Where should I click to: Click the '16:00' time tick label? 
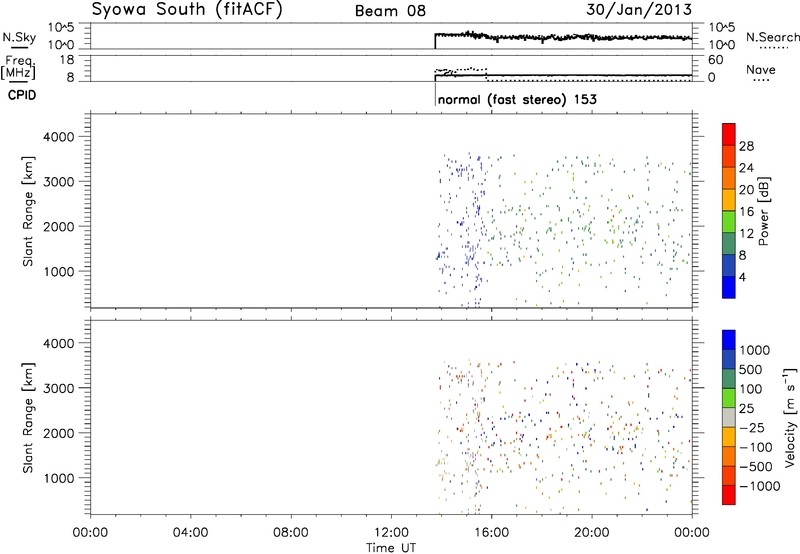[491, 533]
